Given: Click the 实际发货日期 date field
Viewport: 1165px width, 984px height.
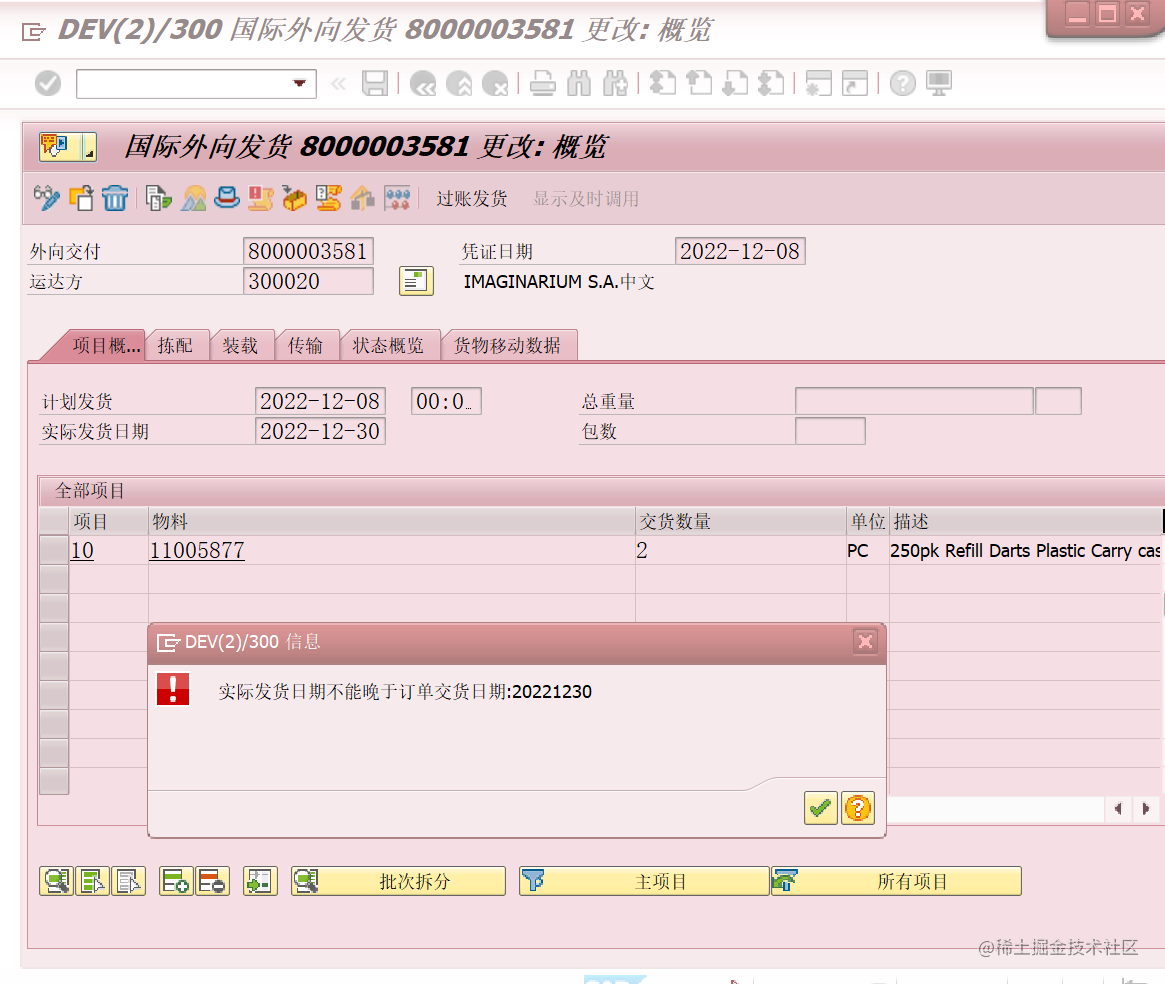Looking at the screenshot, I should coord(320,431).
